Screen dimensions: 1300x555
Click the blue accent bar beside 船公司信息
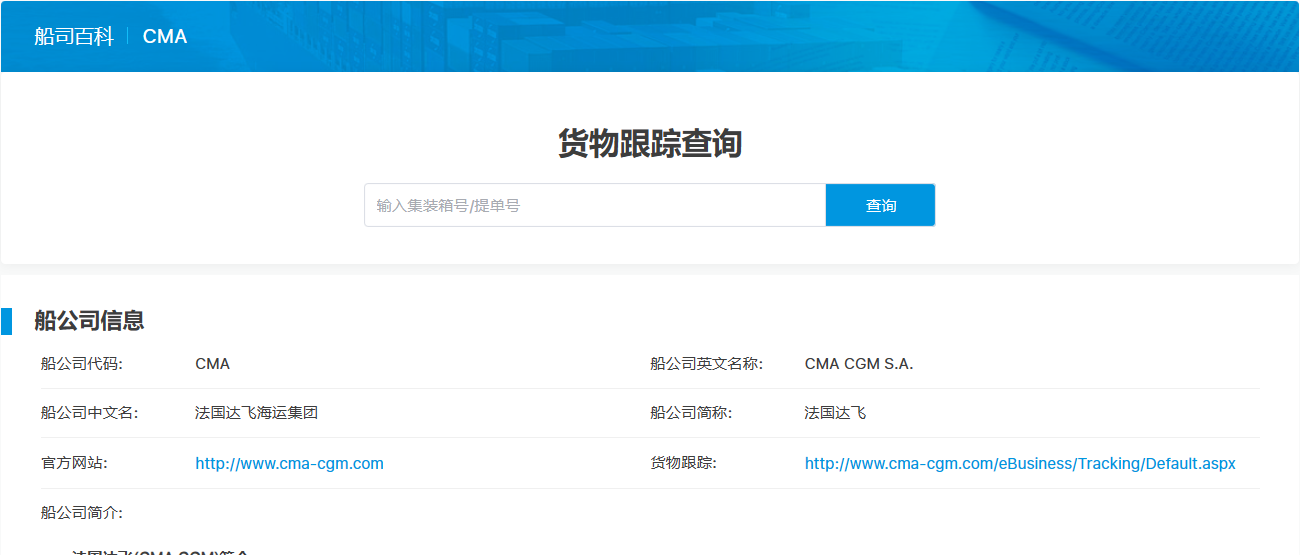click(x=6, y=321)
